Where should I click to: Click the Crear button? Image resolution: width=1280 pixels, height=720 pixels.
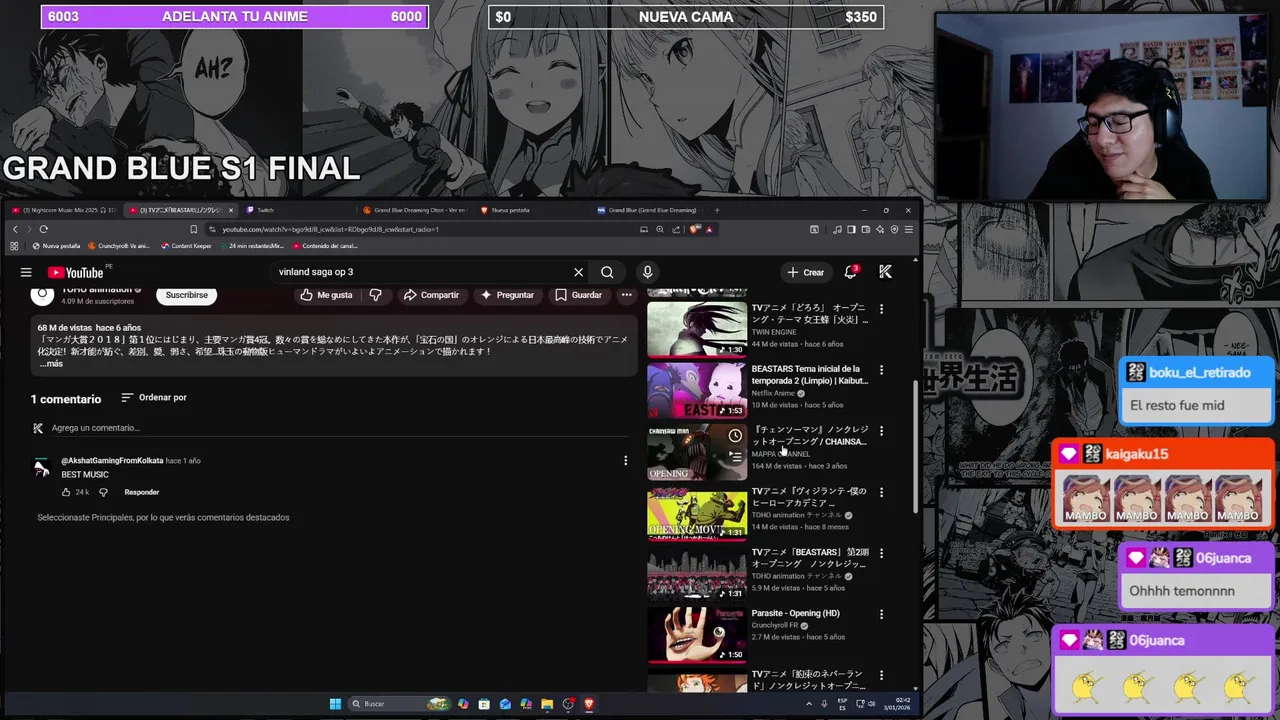tap(806, 272)
